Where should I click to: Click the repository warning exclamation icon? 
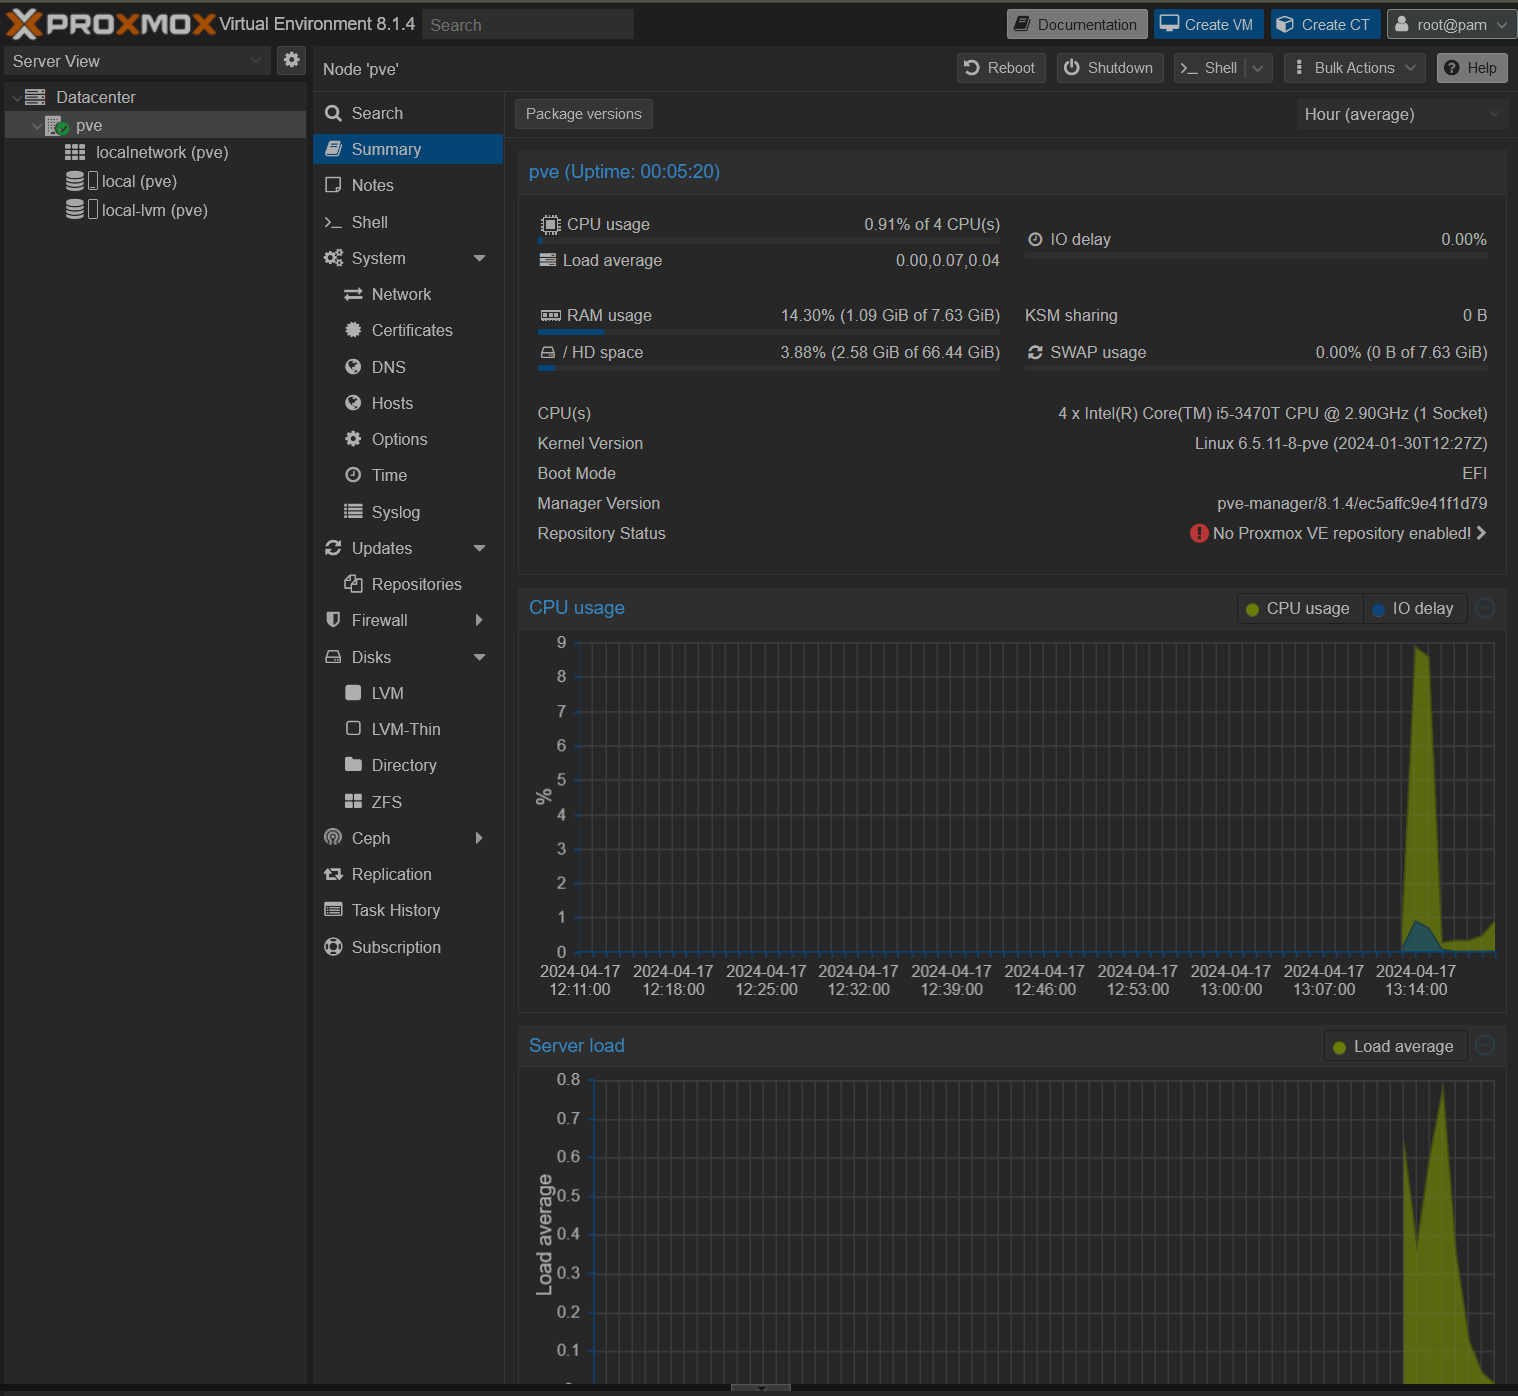coord(1199,533)
